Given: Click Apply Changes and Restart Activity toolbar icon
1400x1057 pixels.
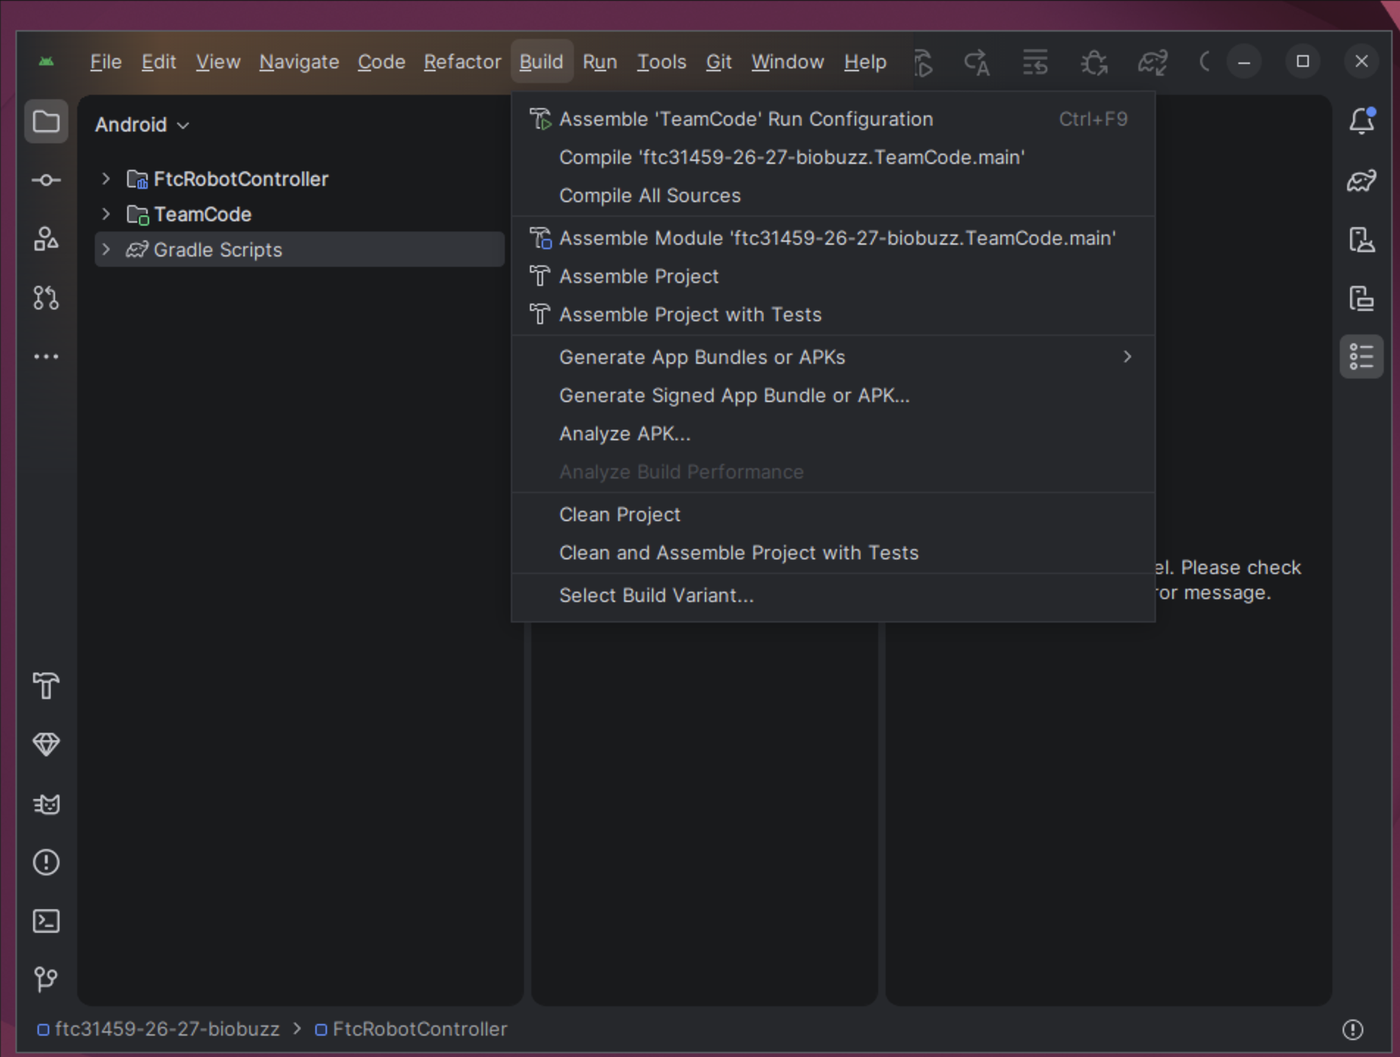Looking at the screenshot, I should tap(924, 63).
